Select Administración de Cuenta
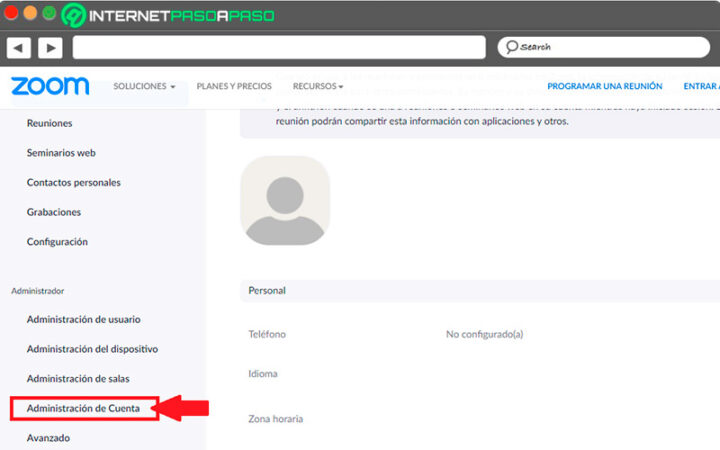The width and height of the screenshot is (720, 450). [x=83, y=408]
